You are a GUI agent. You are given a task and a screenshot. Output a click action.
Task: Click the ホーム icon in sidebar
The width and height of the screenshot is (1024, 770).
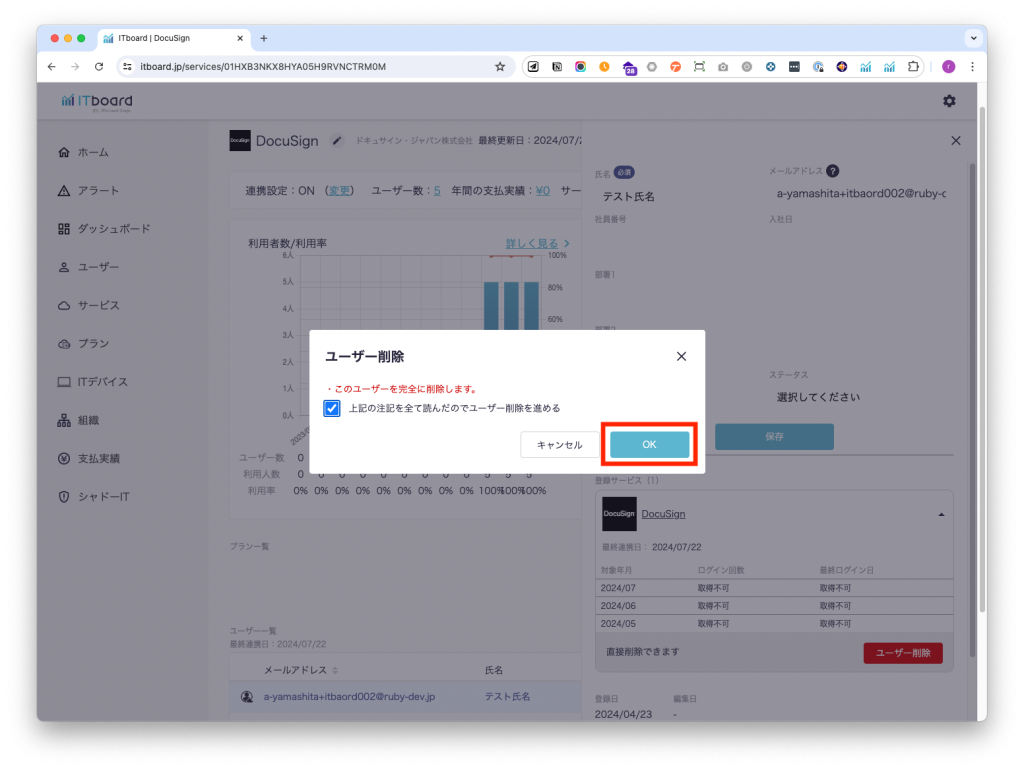point(64,153)
